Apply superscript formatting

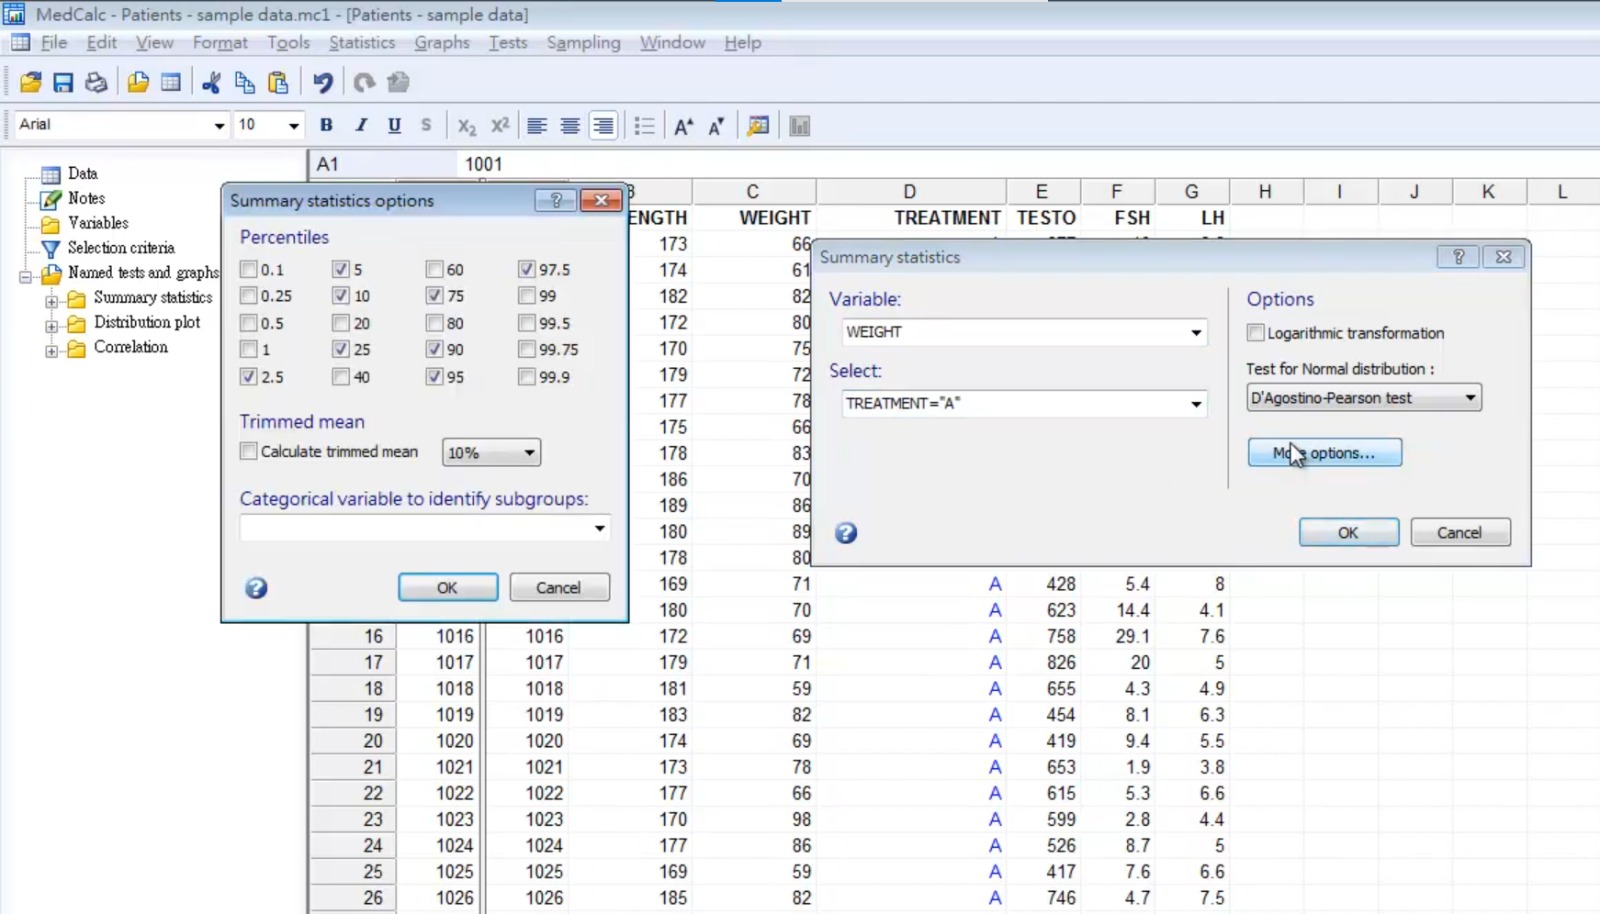500,125
